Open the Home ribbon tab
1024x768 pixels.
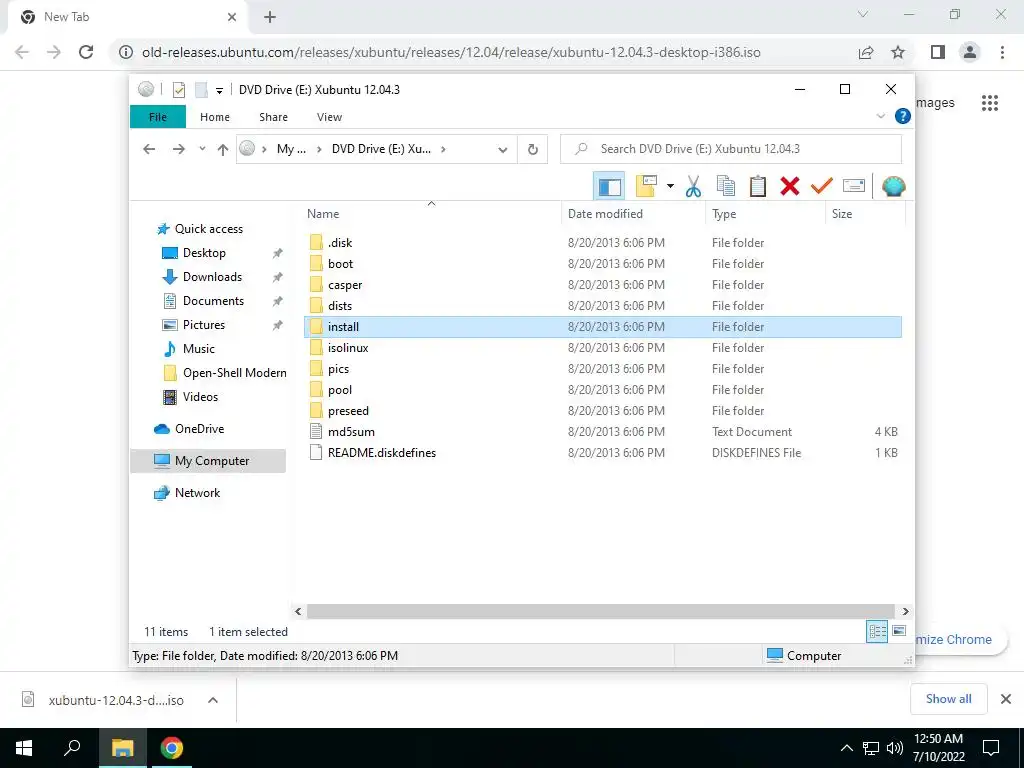coord(215,117)
